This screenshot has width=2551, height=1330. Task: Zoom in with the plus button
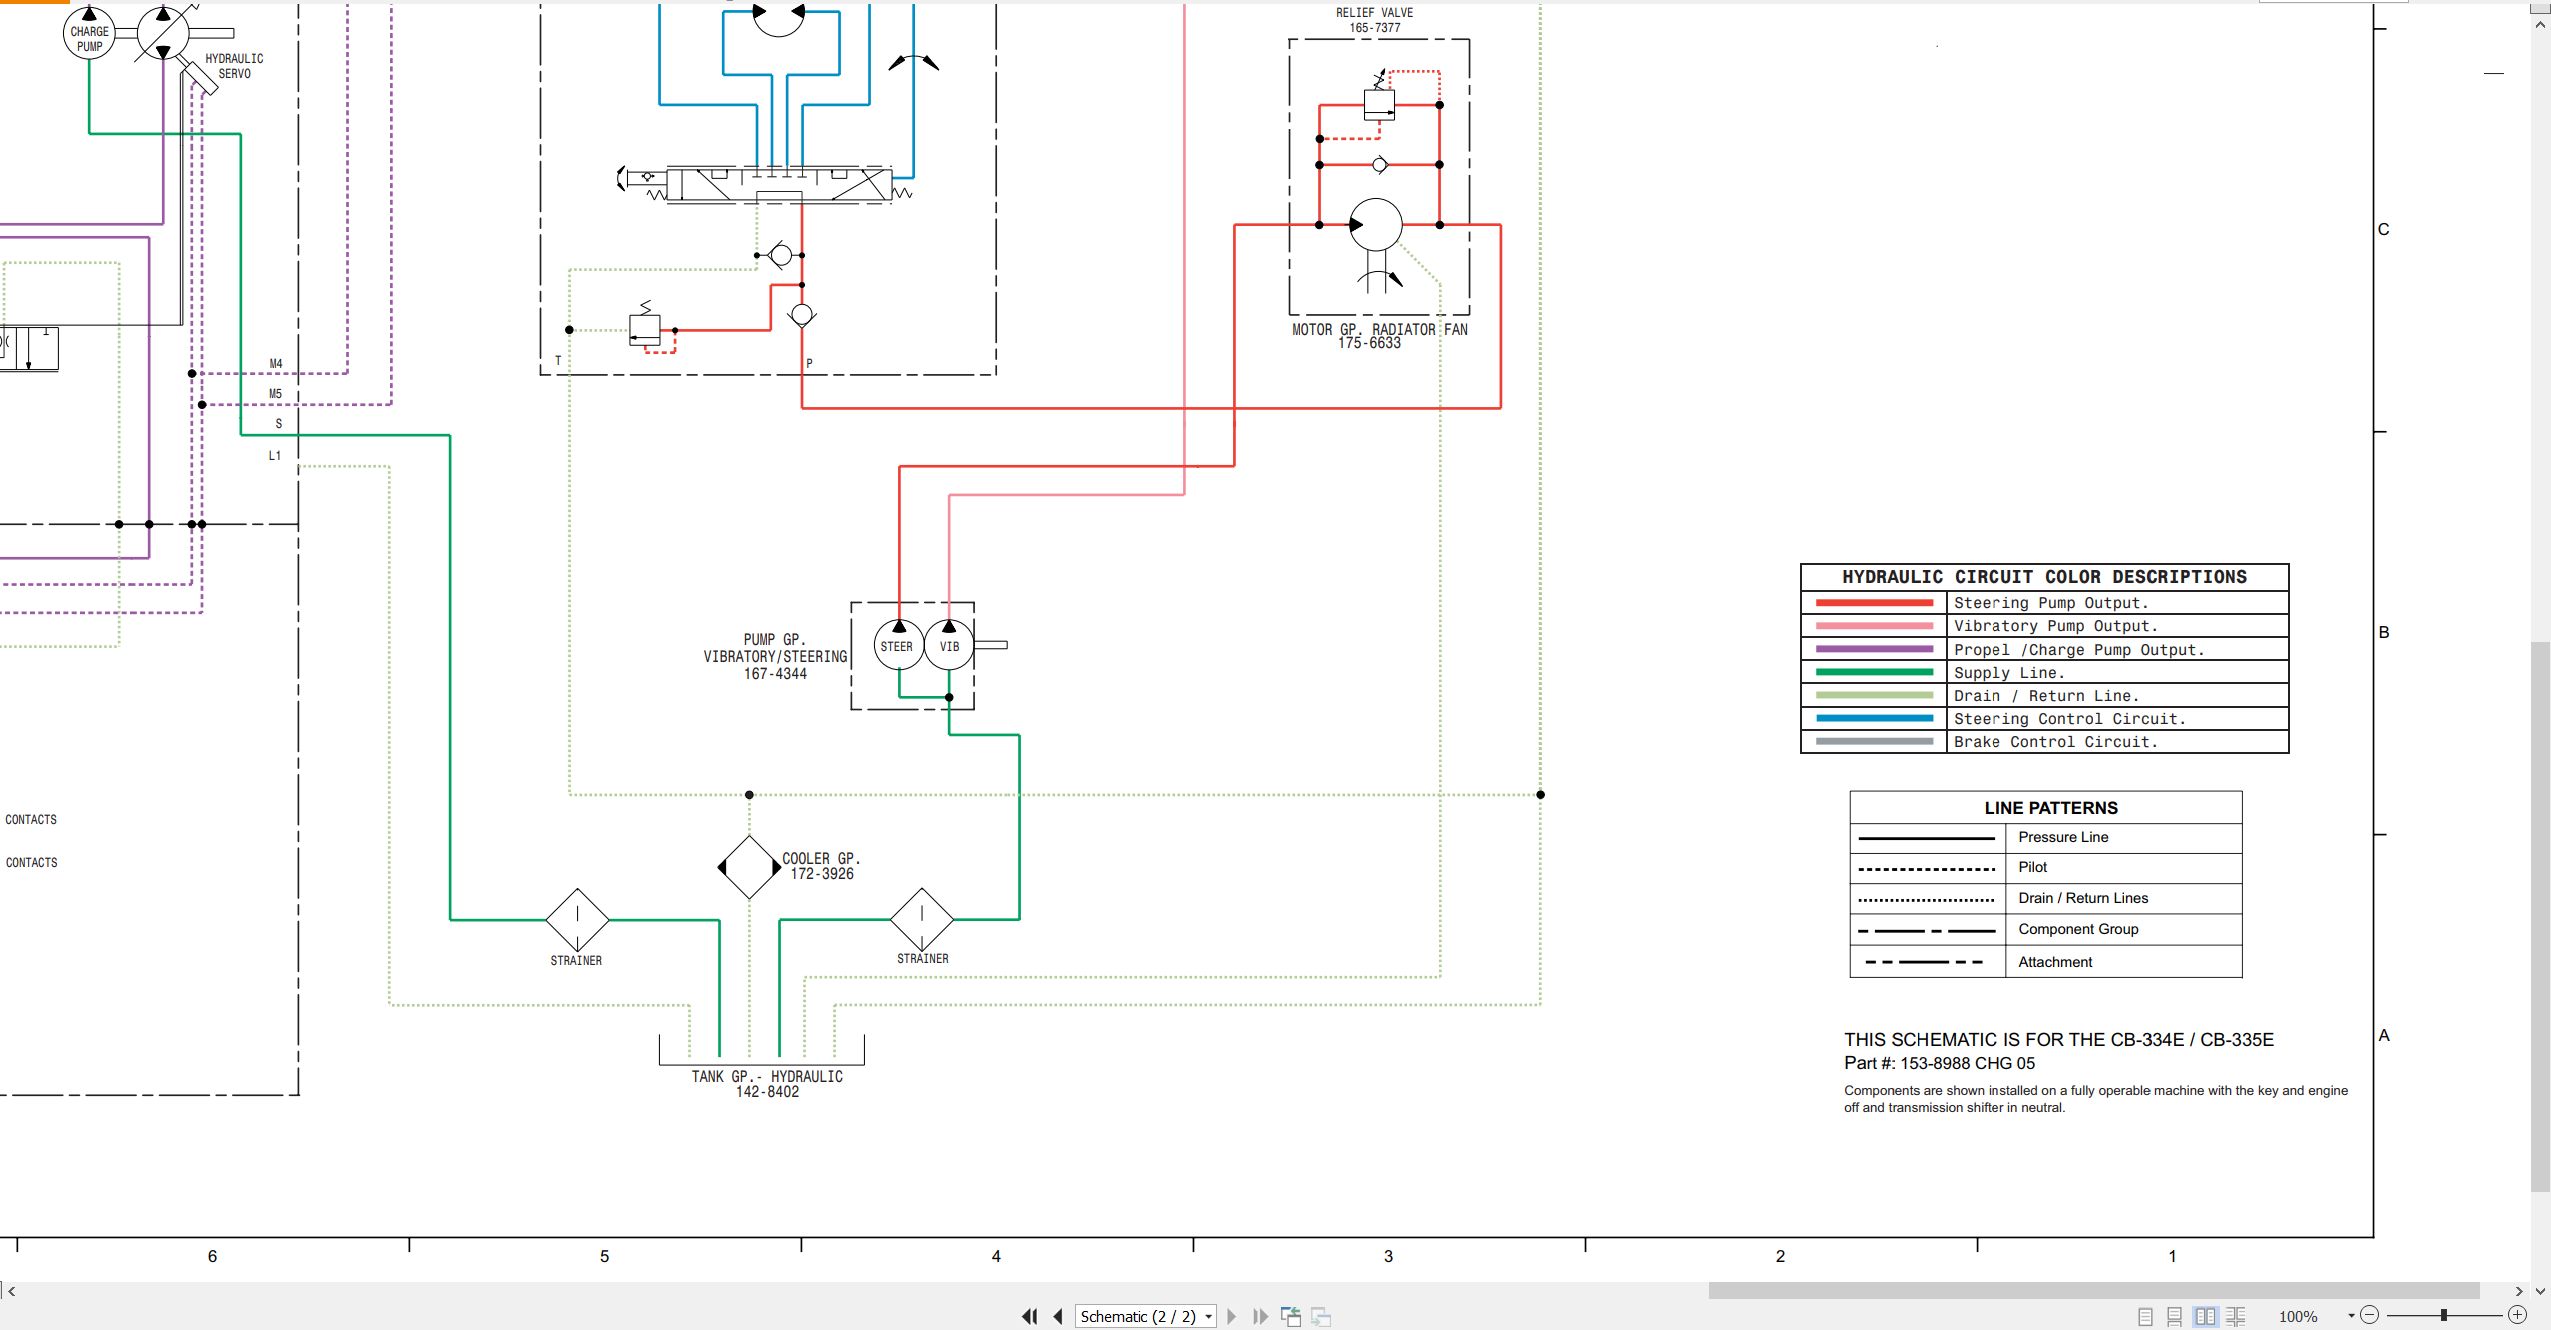(x=2518, y=1315)
